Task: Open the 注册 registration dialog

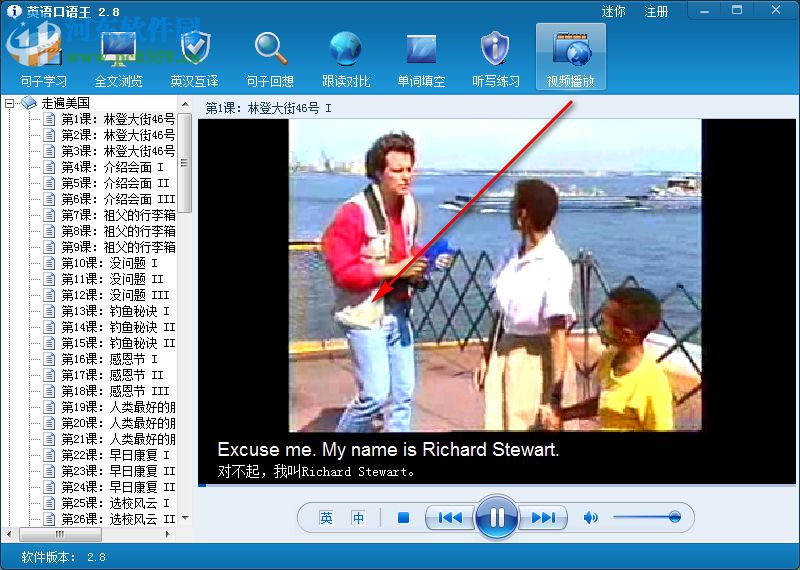Action: (656, 11)
